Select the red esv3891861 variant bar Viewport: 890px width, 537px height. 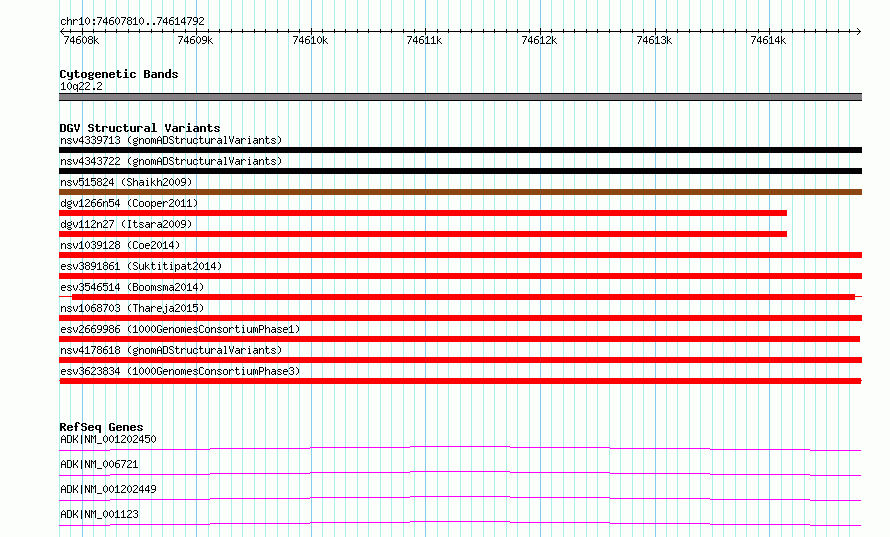tap(460, 276)
